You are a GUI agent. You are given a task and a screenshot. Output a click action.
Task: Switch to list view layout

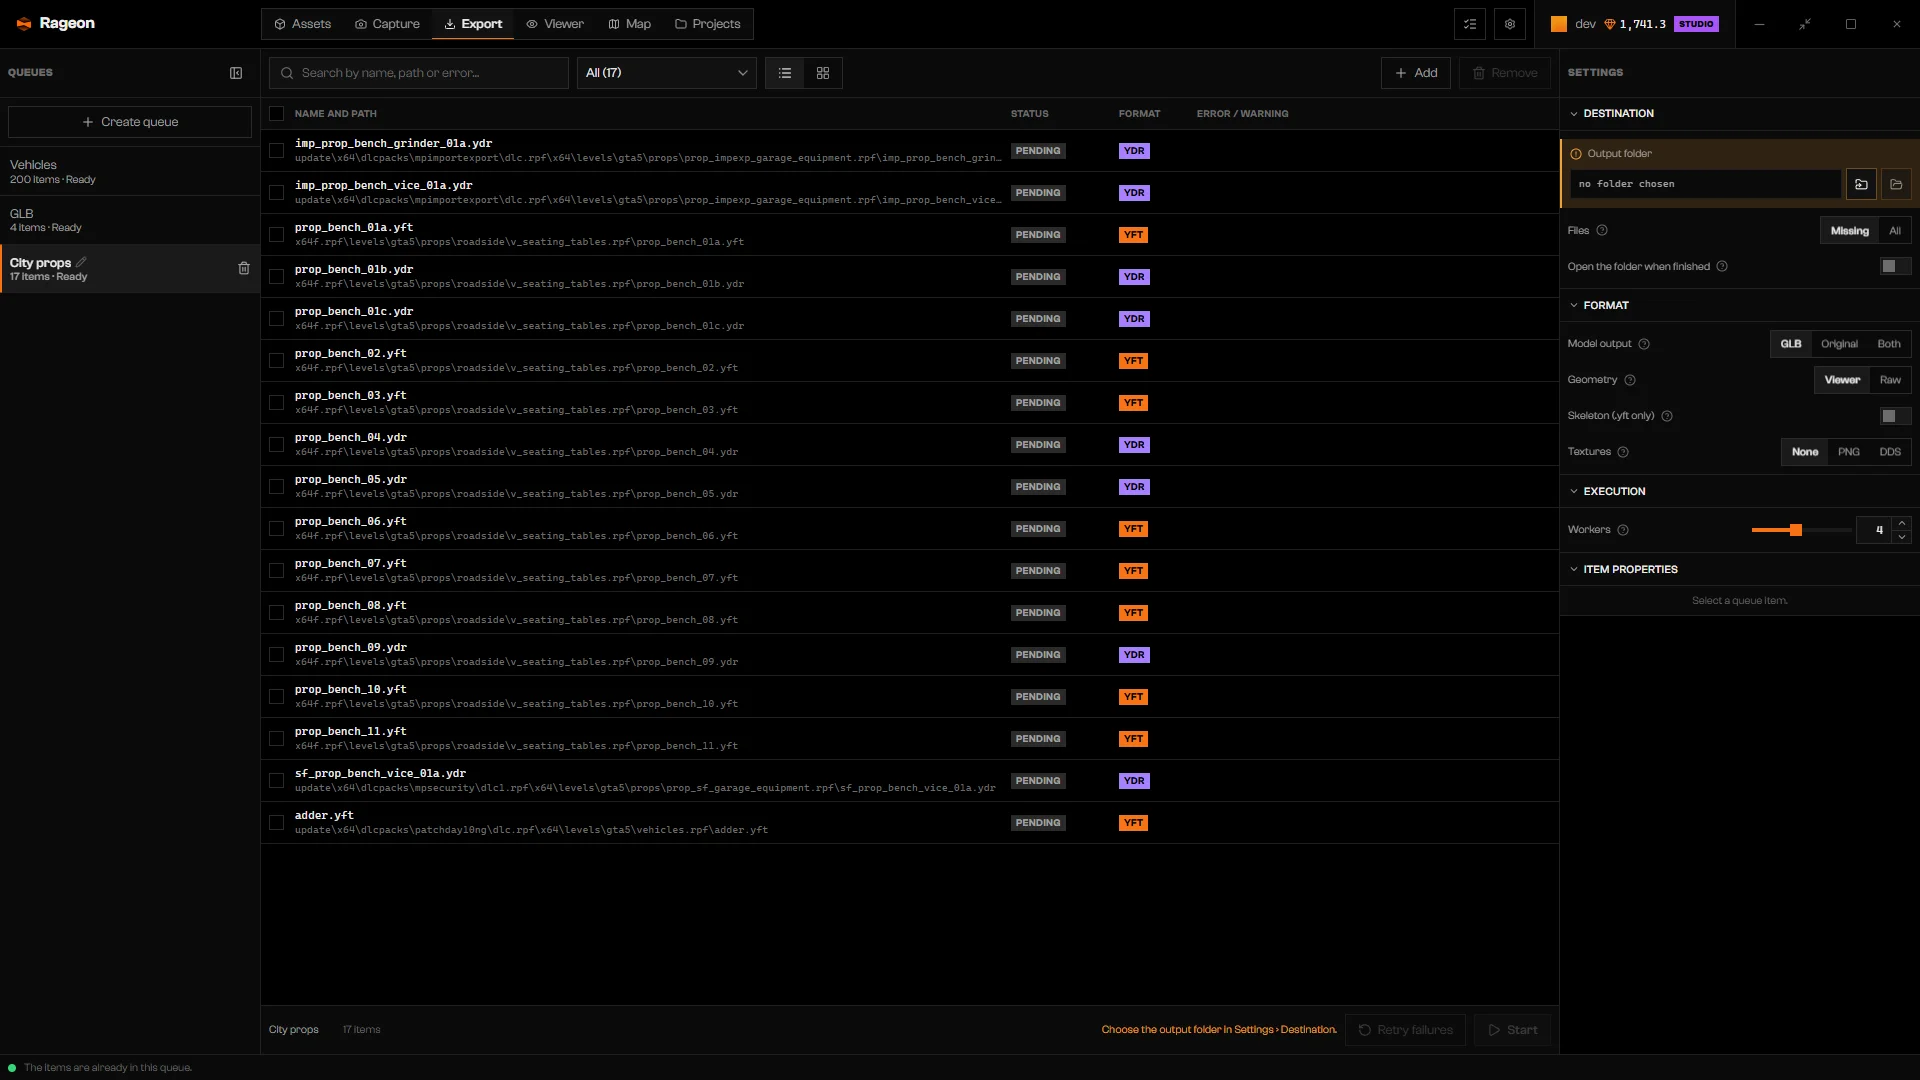click(x=785, y=73)
